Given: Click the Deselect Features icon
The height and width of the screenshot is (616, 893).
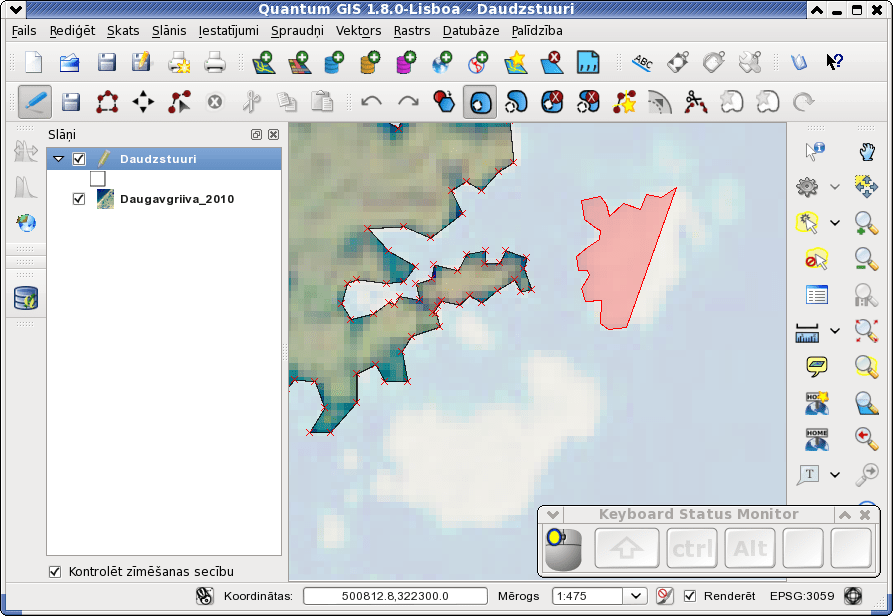Looking at the screenshot, I should (x=817, y=259).
